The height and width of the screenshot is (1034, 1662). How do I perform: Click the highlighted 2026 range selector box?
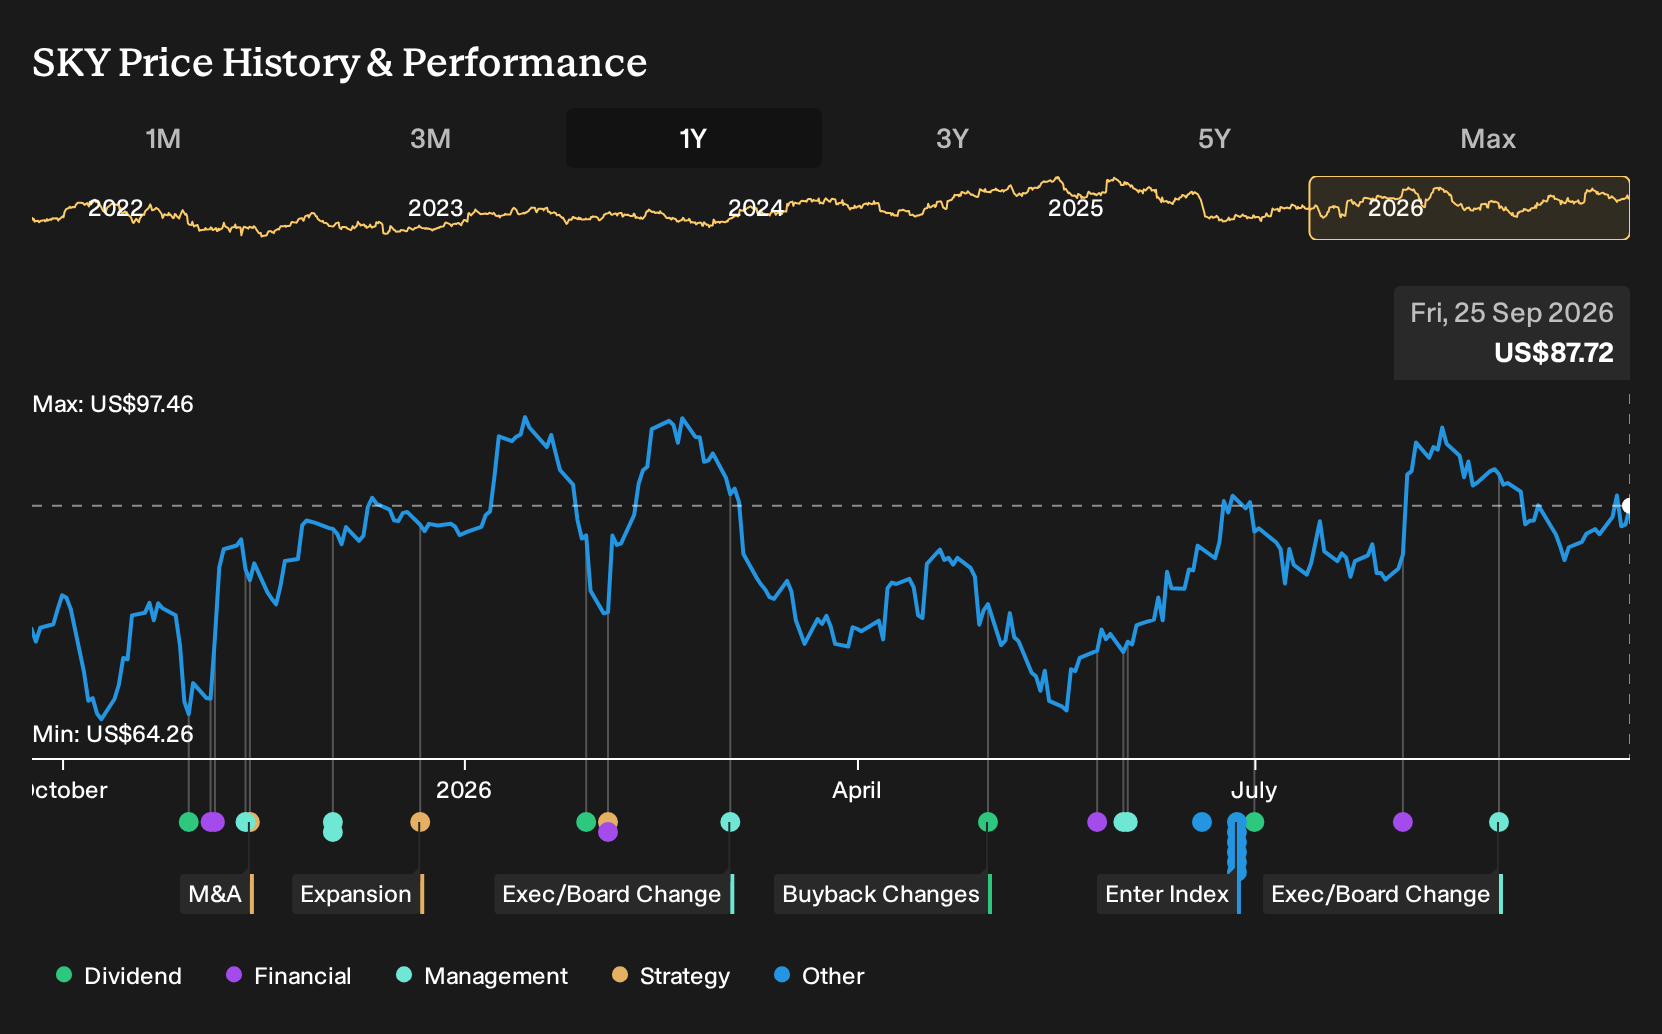(x=1469, y=208)
